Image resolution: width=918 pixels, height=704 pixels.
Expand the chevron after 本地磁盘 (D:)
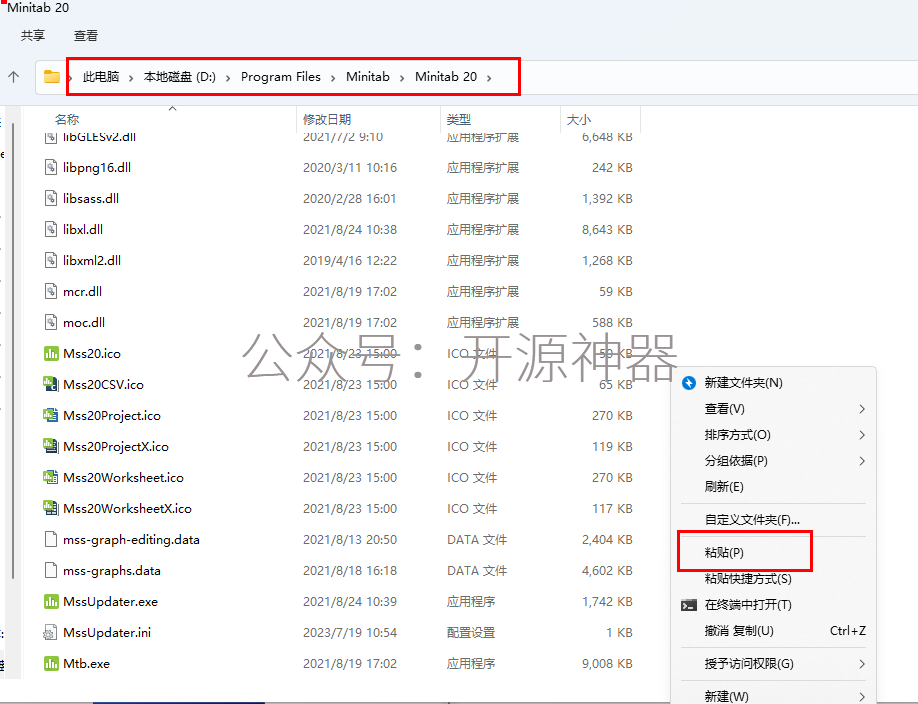point(228,78)
